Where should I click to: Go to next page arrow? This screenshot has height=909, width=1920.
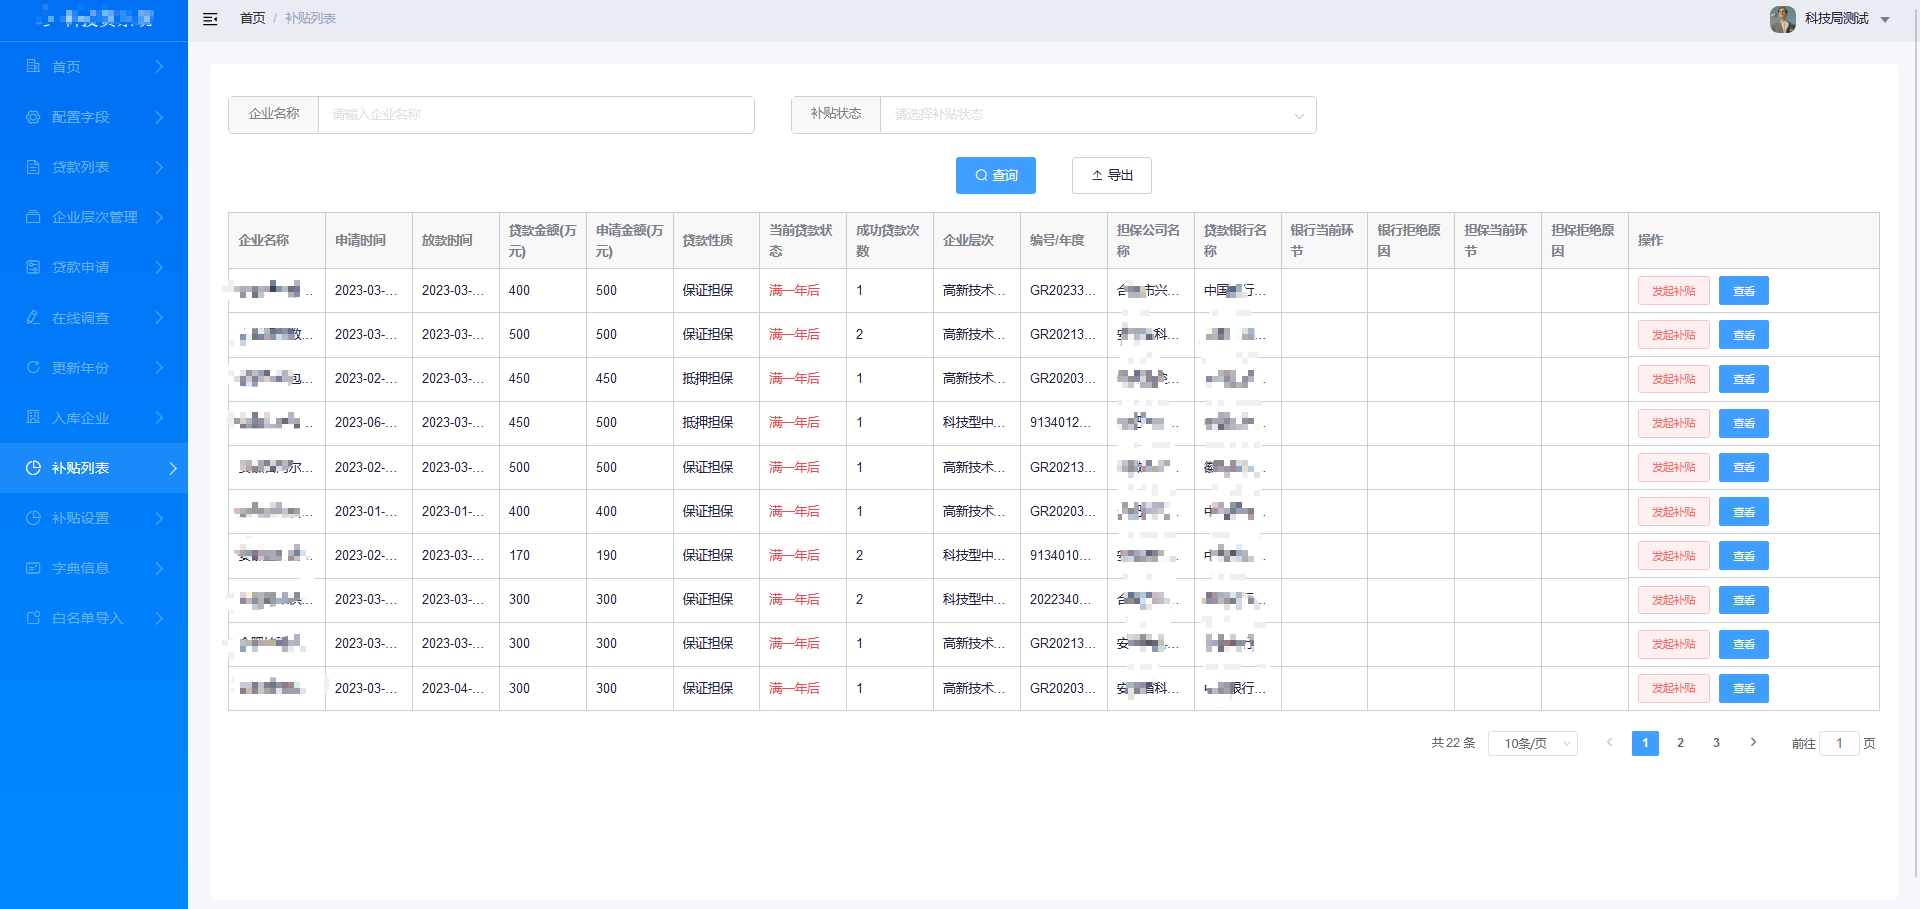1753,742
